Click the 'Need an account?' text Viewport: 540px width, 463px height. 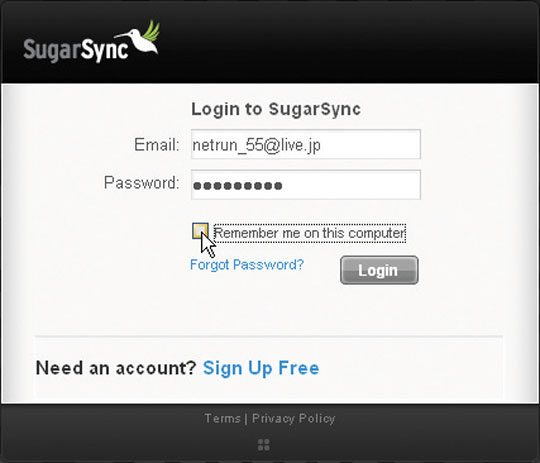click(116, 368)
